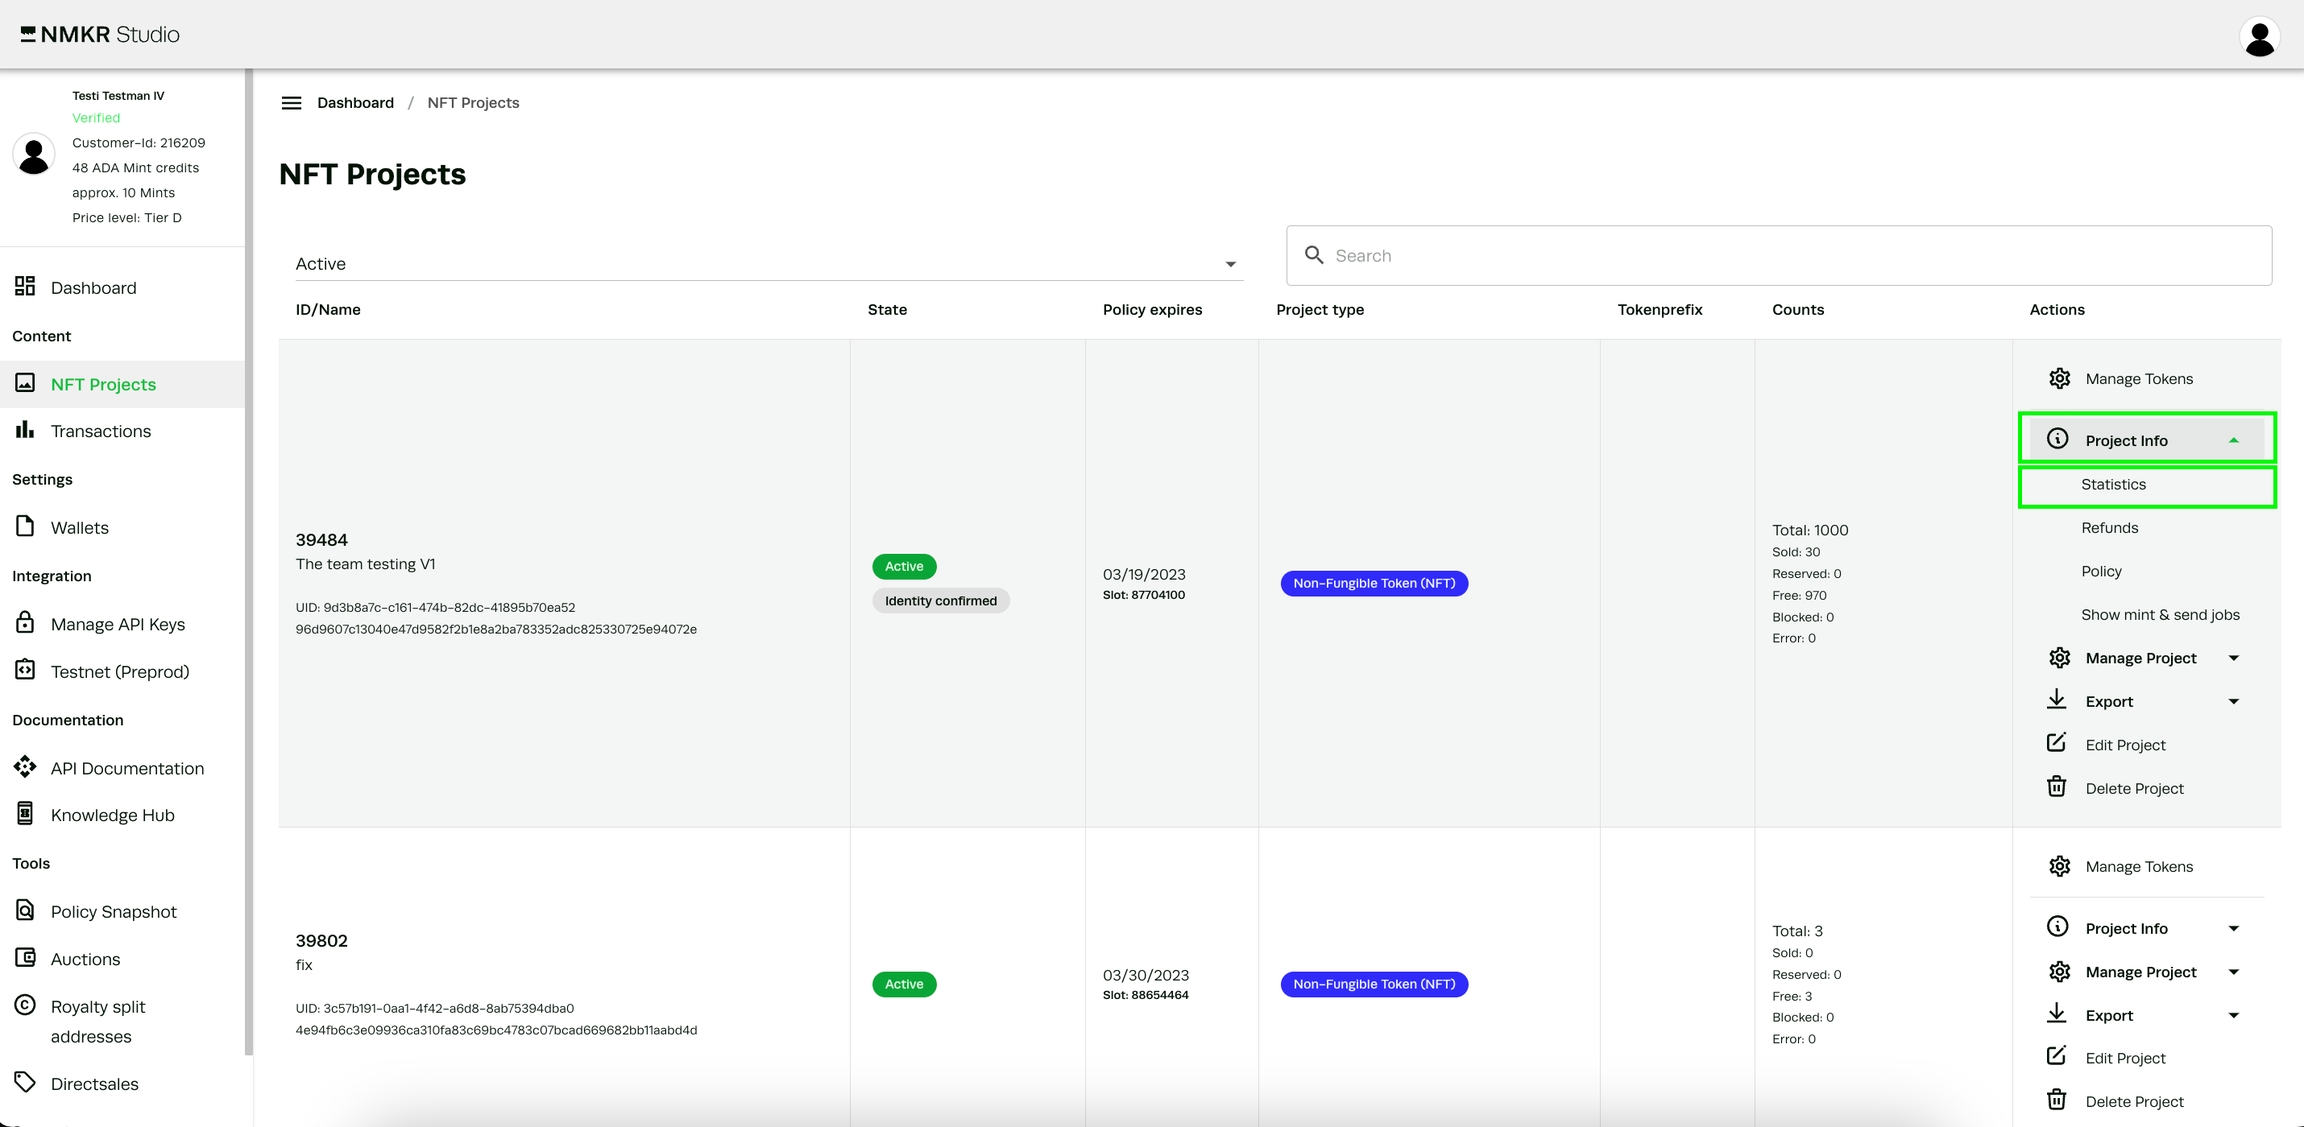The width and height of the screenshot is (2304, 1127).
Task: Open the Auctions sidebar item
Action: 85,959
